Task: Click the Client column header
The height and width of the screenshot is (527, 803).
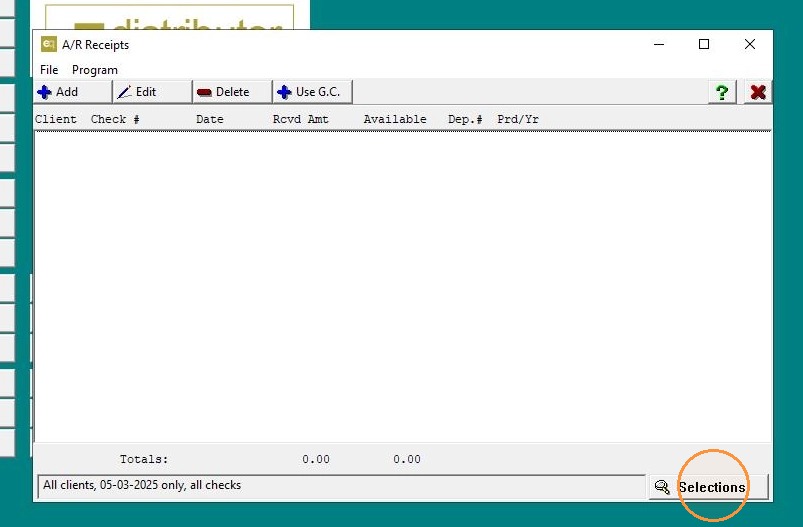Action: (x=56, y=119)
